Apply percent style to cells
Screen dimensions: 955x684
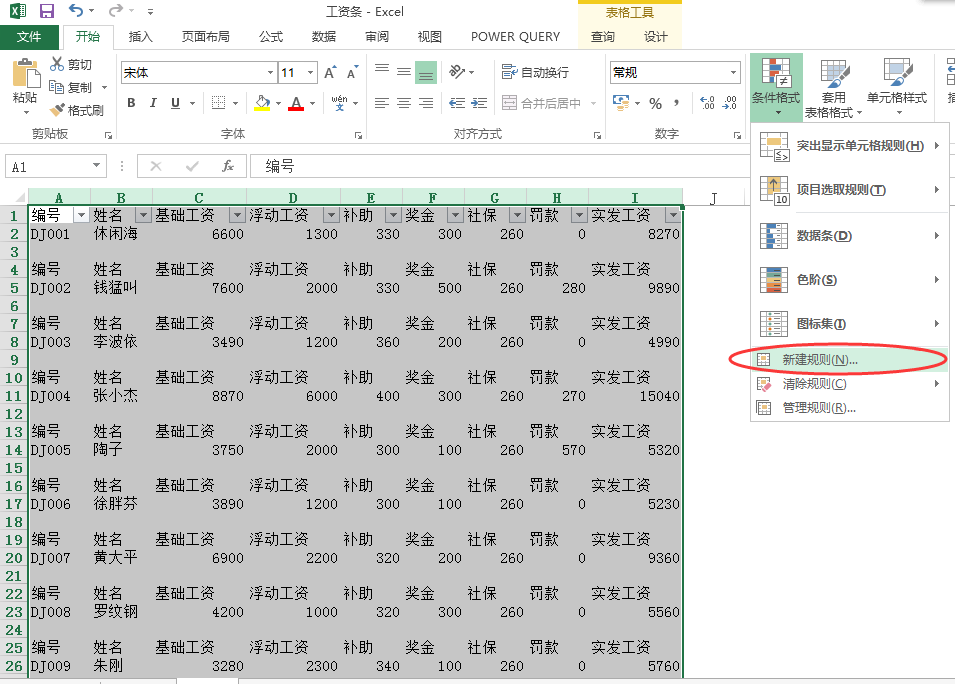click(x=655, y=104)
